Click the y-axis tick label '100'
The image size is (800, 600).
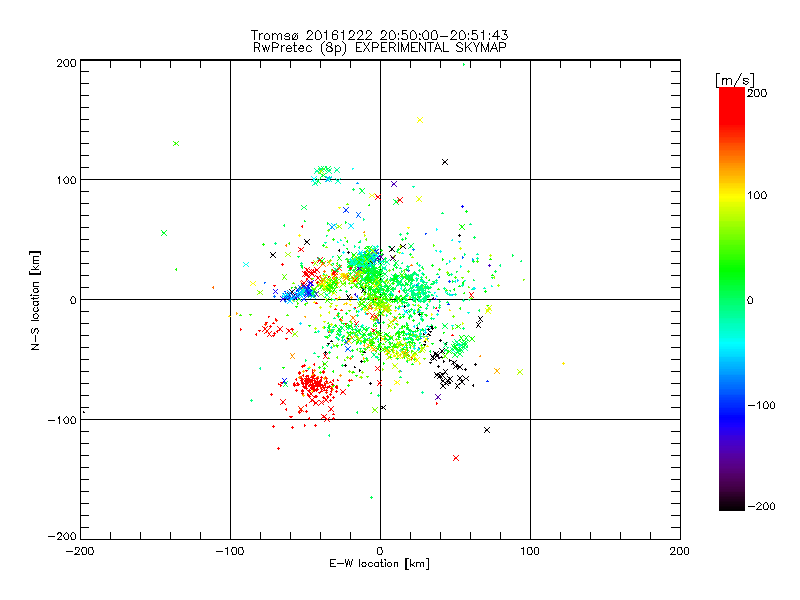pos(66,180)
